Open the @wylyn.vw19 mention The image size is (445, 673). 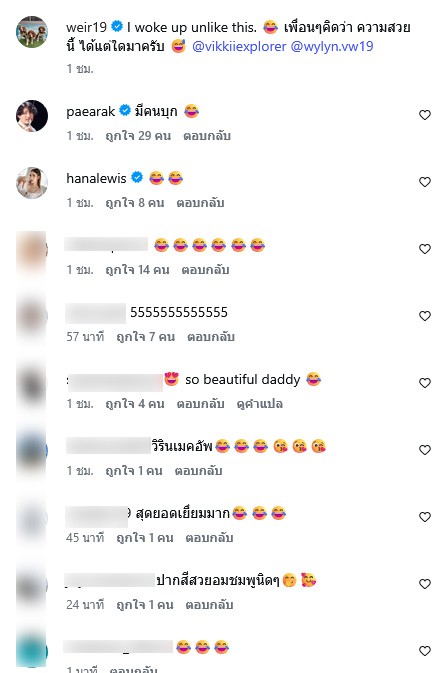click(332, 46)
